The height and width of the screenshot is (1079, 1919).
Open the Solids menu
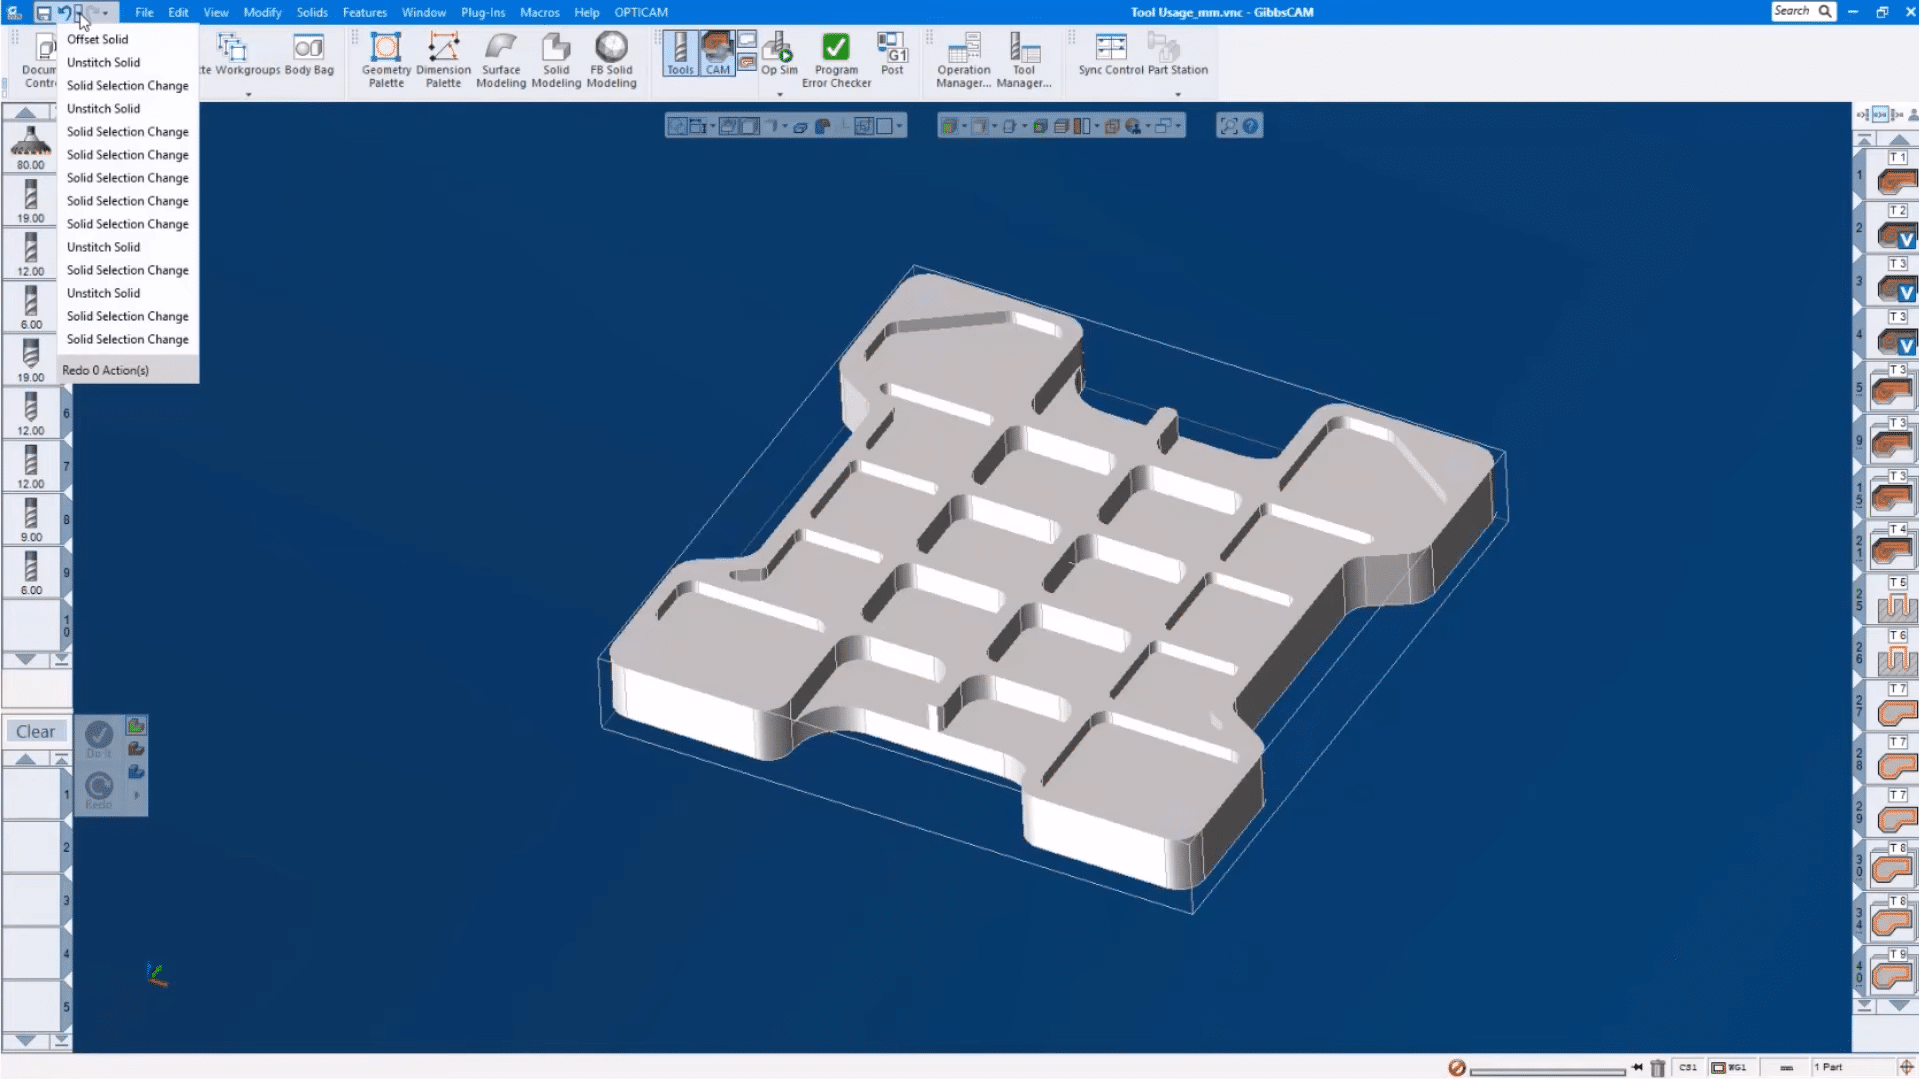pyautogui.click(x=311, y=12)
